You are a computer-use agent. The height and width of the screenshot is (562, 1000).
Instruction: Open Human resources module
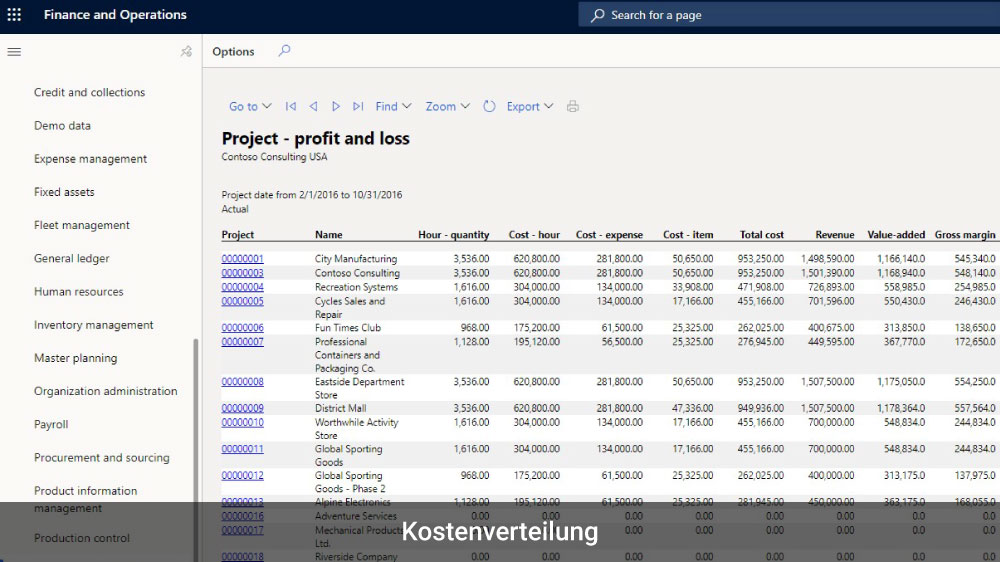(x=78, y=292)
